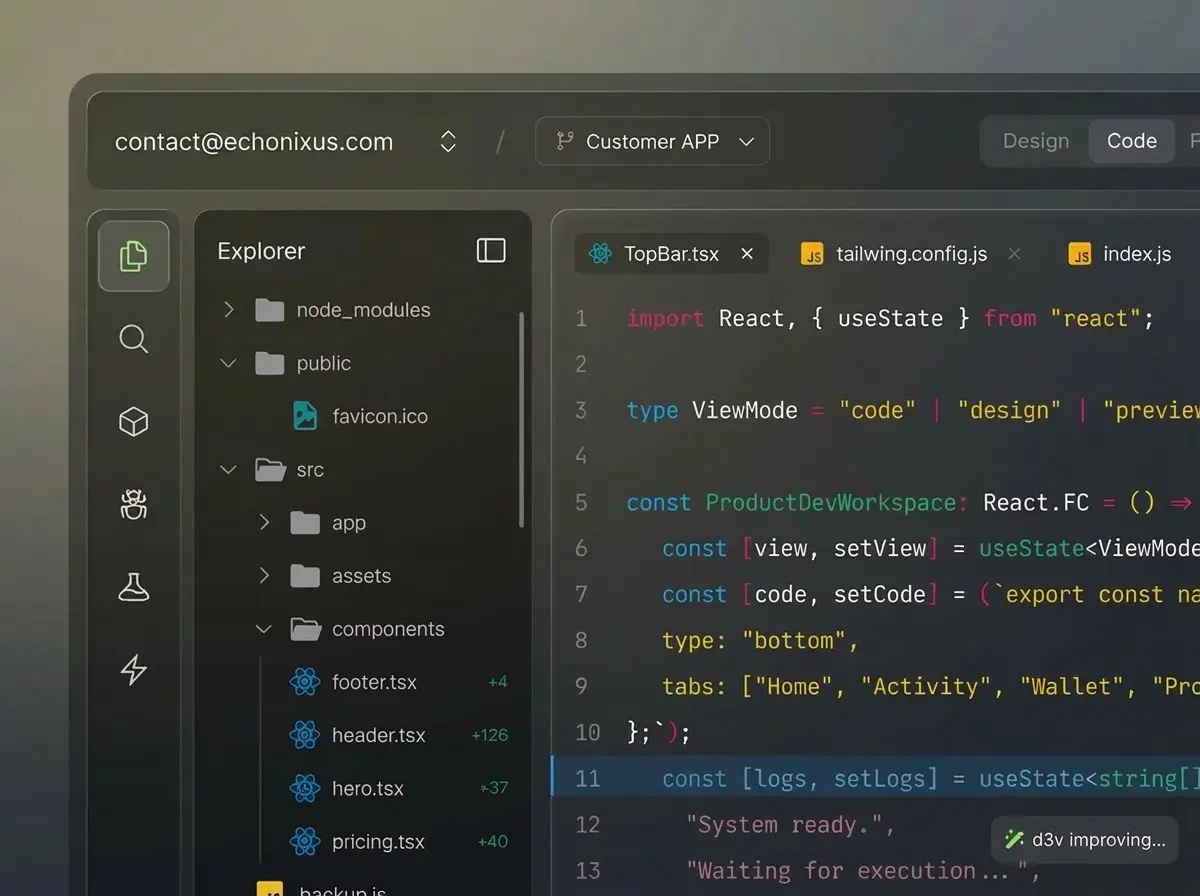
Task: Click the app folder icon
Action: 305,523
